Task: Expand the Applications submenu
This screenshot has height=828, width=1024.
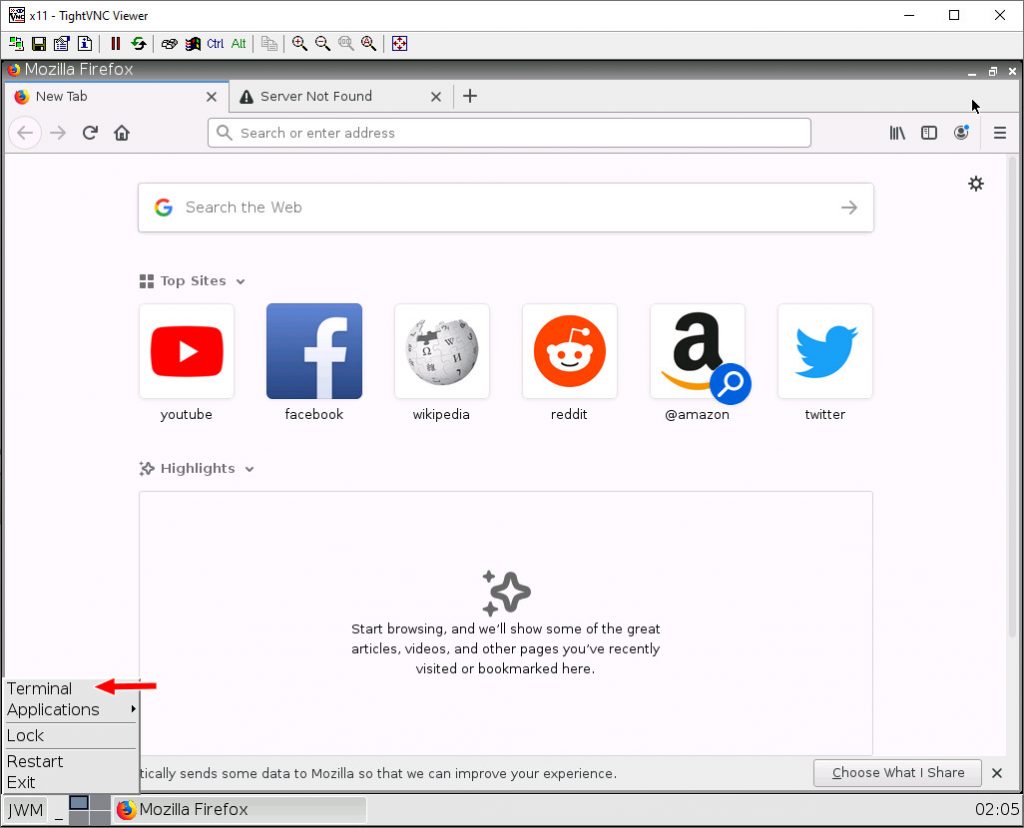Action: [x=52, y=709]
